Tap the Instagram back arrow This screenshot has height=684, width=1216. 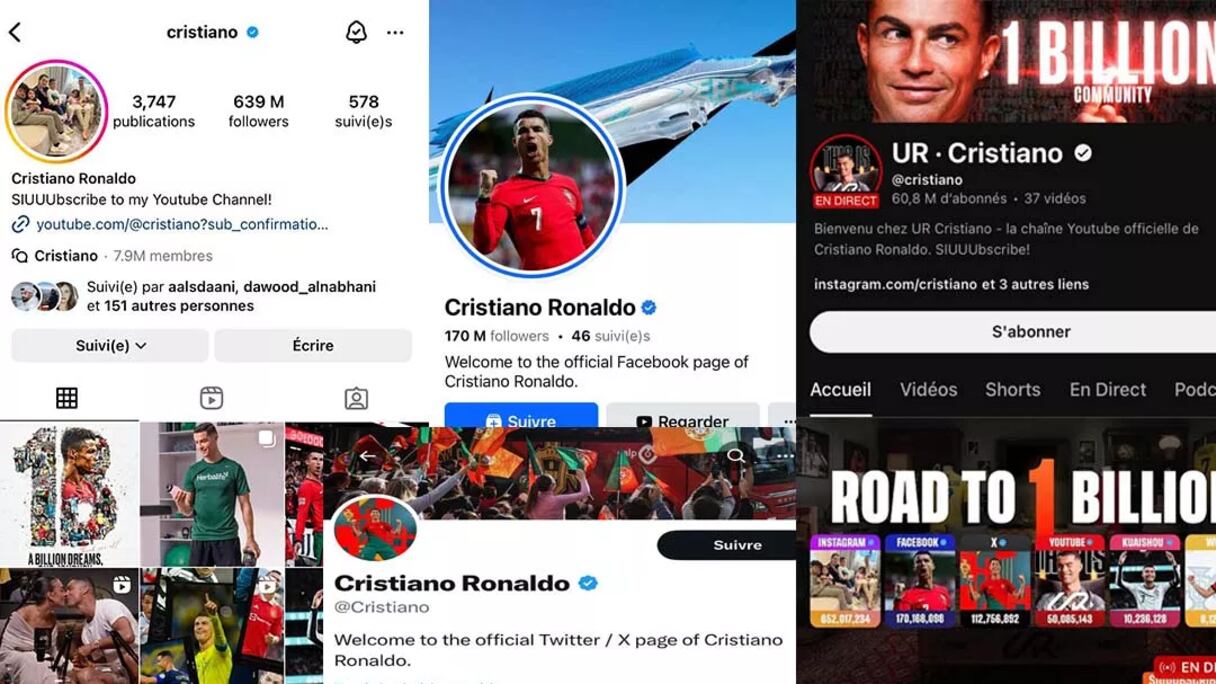14,32
